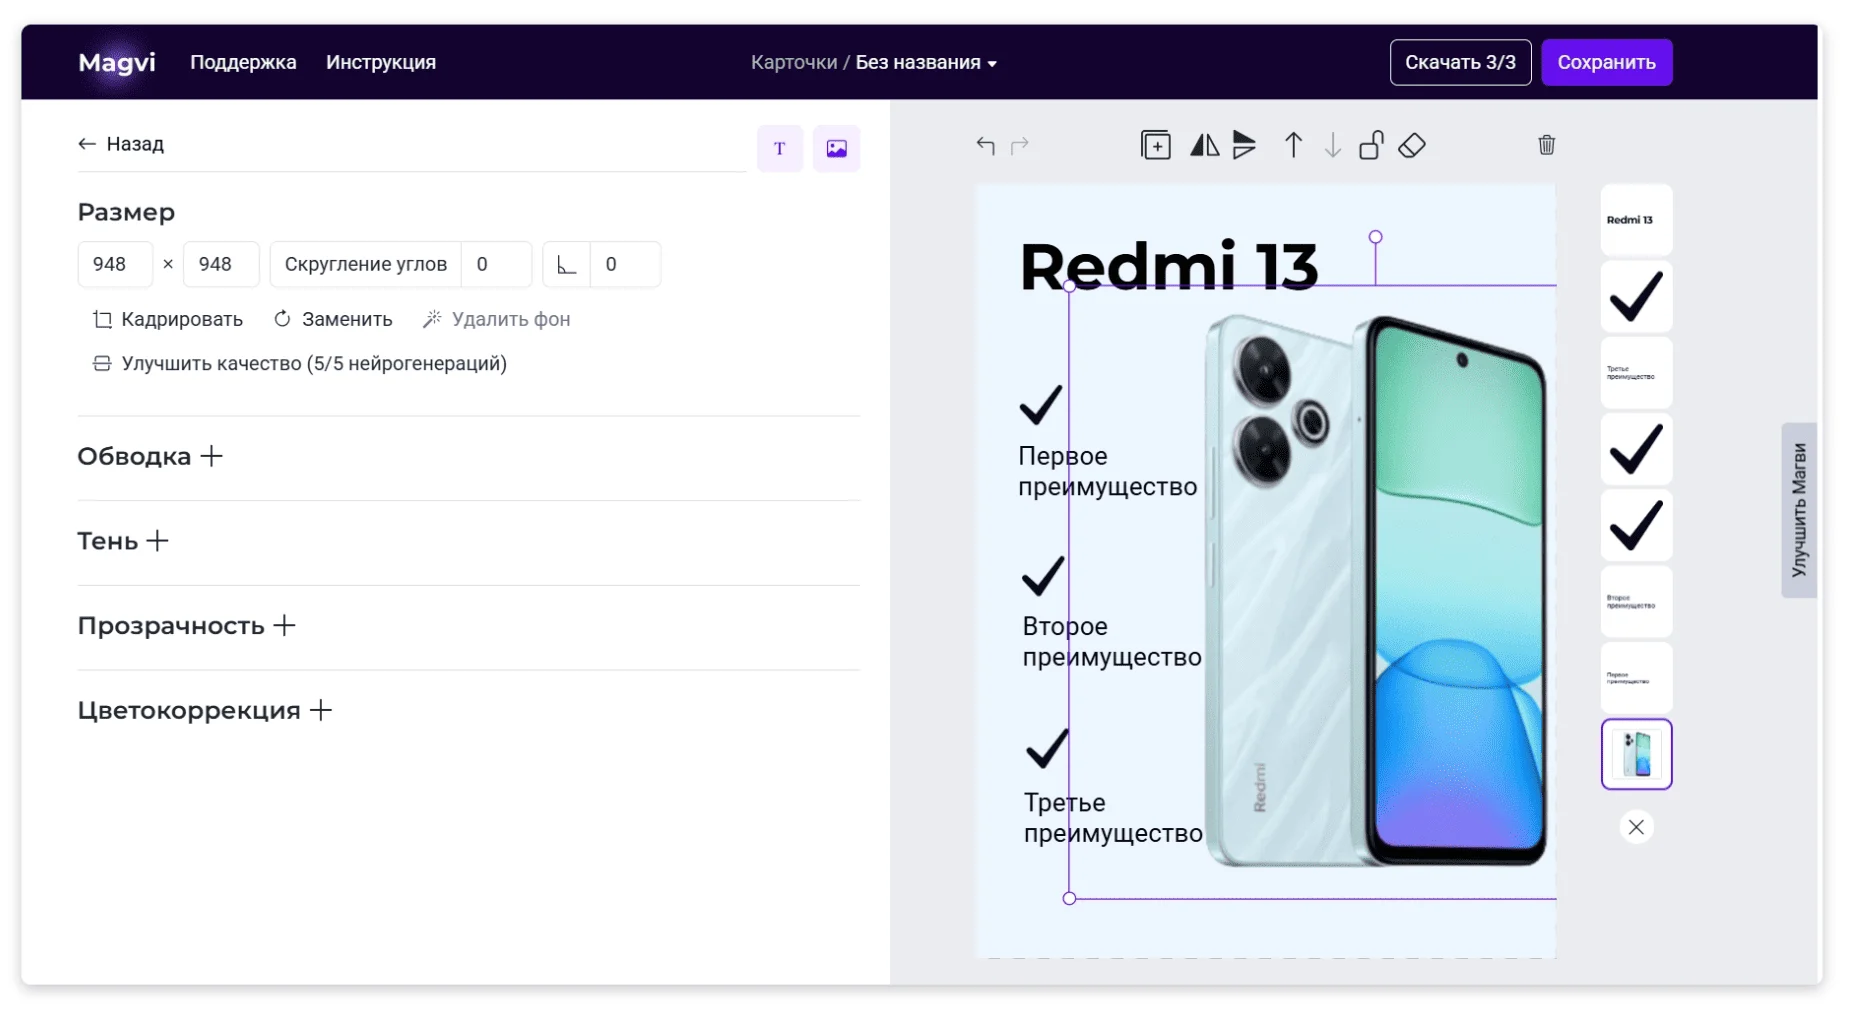Select checkmark thumbnail directly below Redmi 13 thumbnail

1636,296
